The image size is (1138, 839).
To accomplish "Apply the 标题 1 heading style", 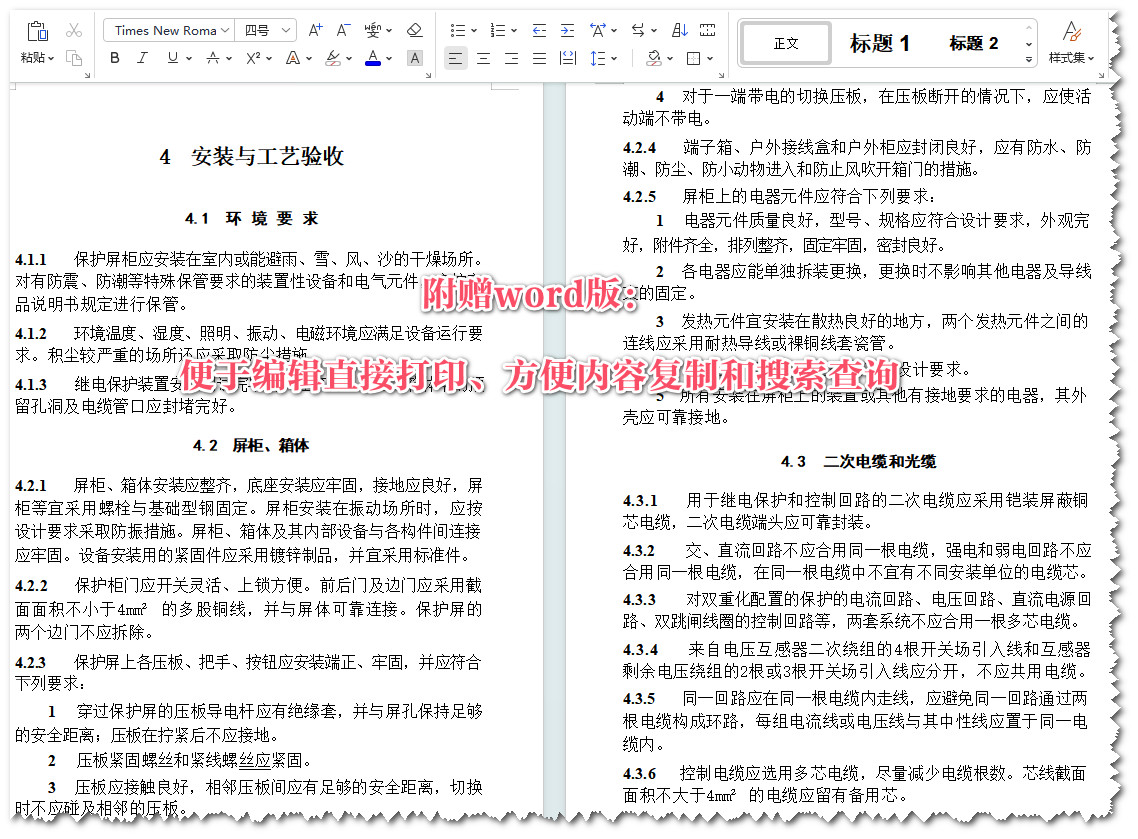I will pos(881,44).
